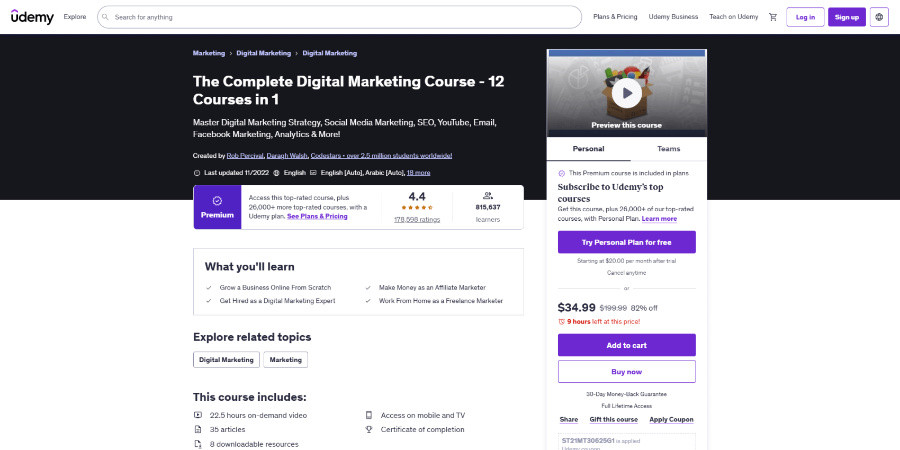Click the last updated badge icon
Image resolution: width=900 pixels, height=450 pixels.
(x=197, y=173)
